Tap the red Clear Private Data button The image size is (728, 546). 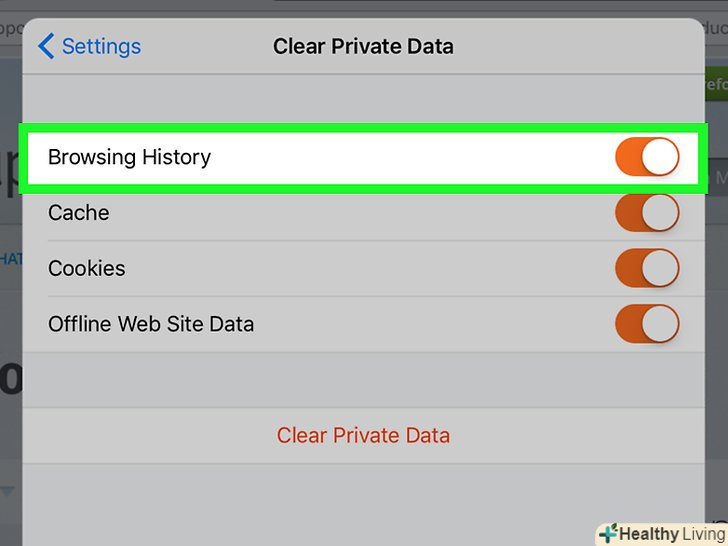[x=363, y=435]
